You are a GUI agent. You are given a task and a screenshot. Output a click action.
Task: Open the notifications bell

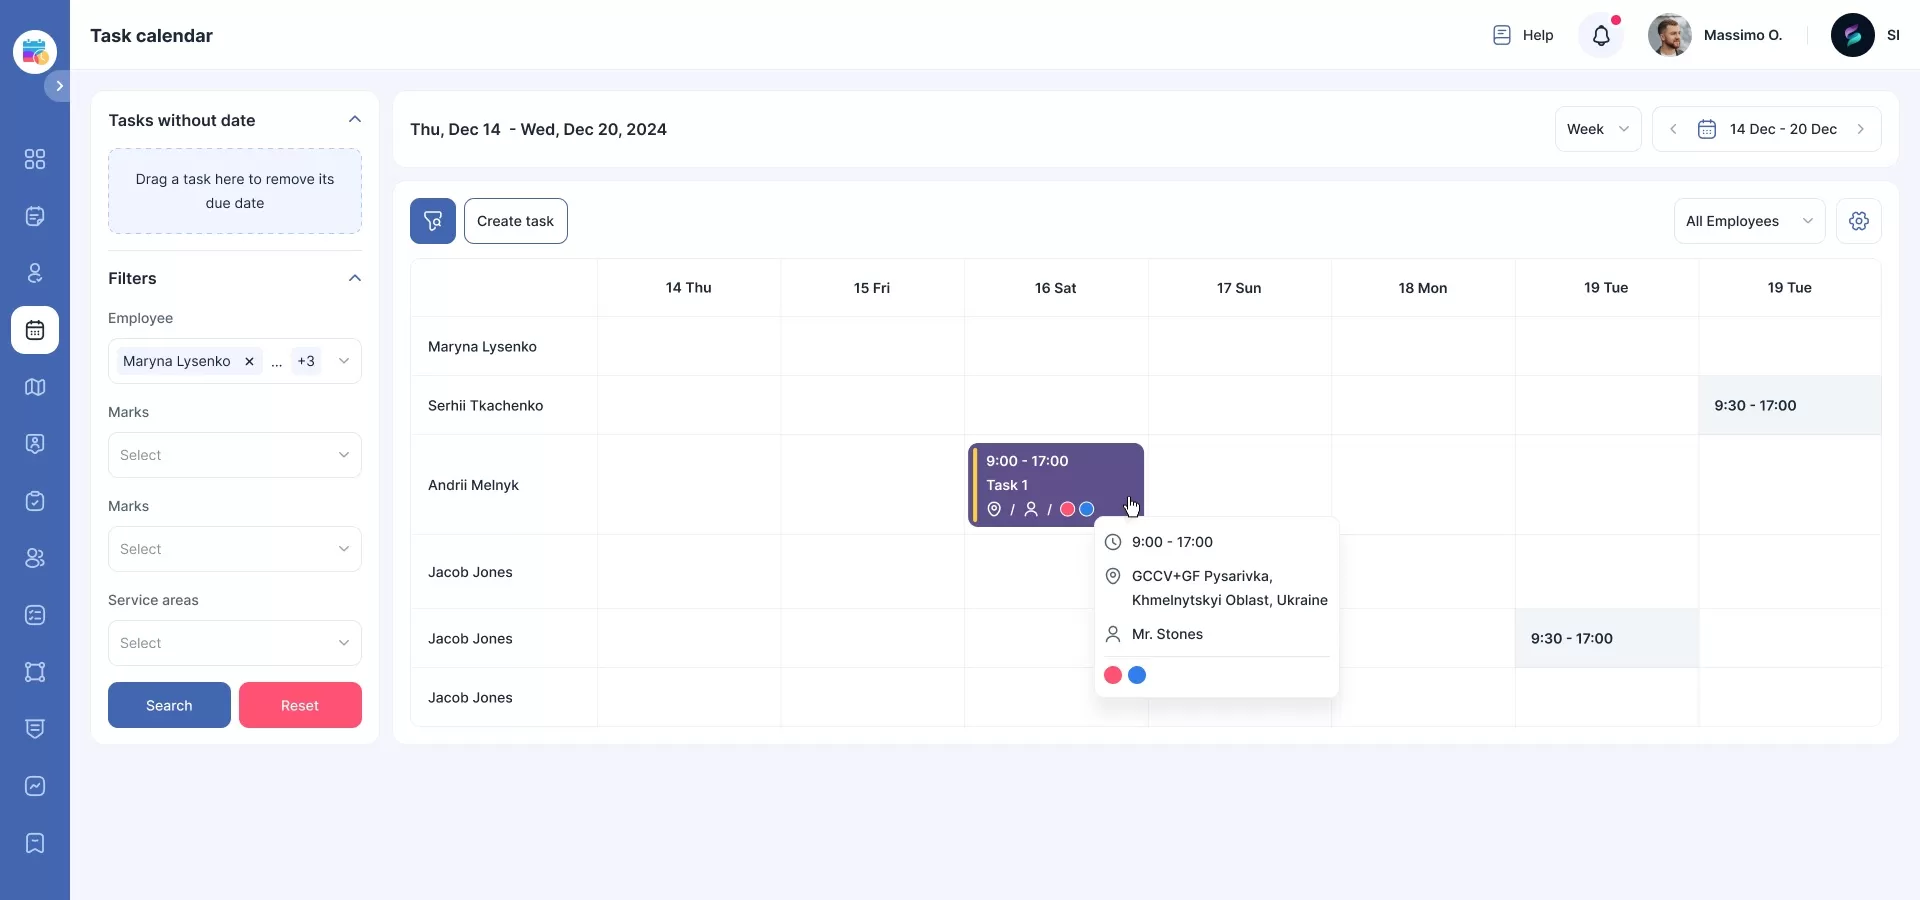coord(1602,35)
